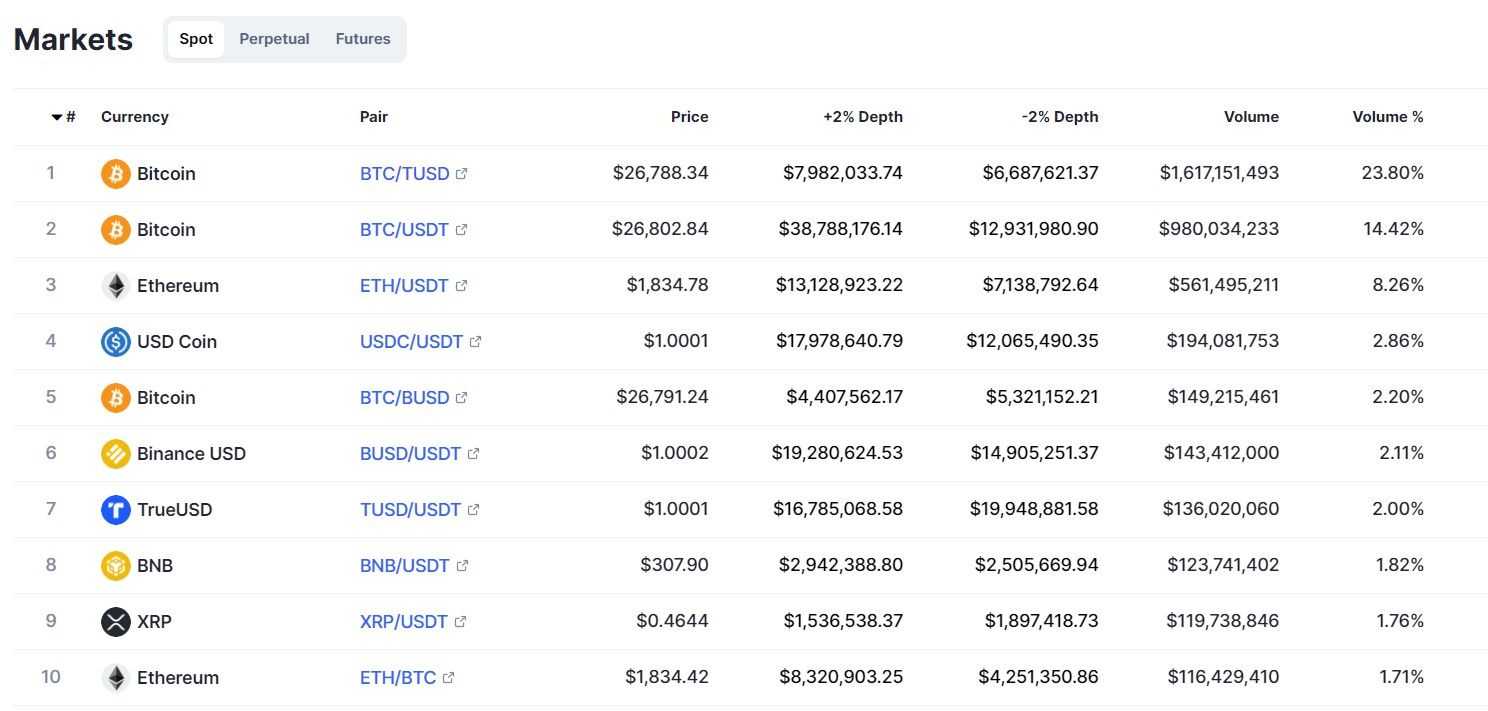Sort by -2% Depth column header

(1060, 117)
